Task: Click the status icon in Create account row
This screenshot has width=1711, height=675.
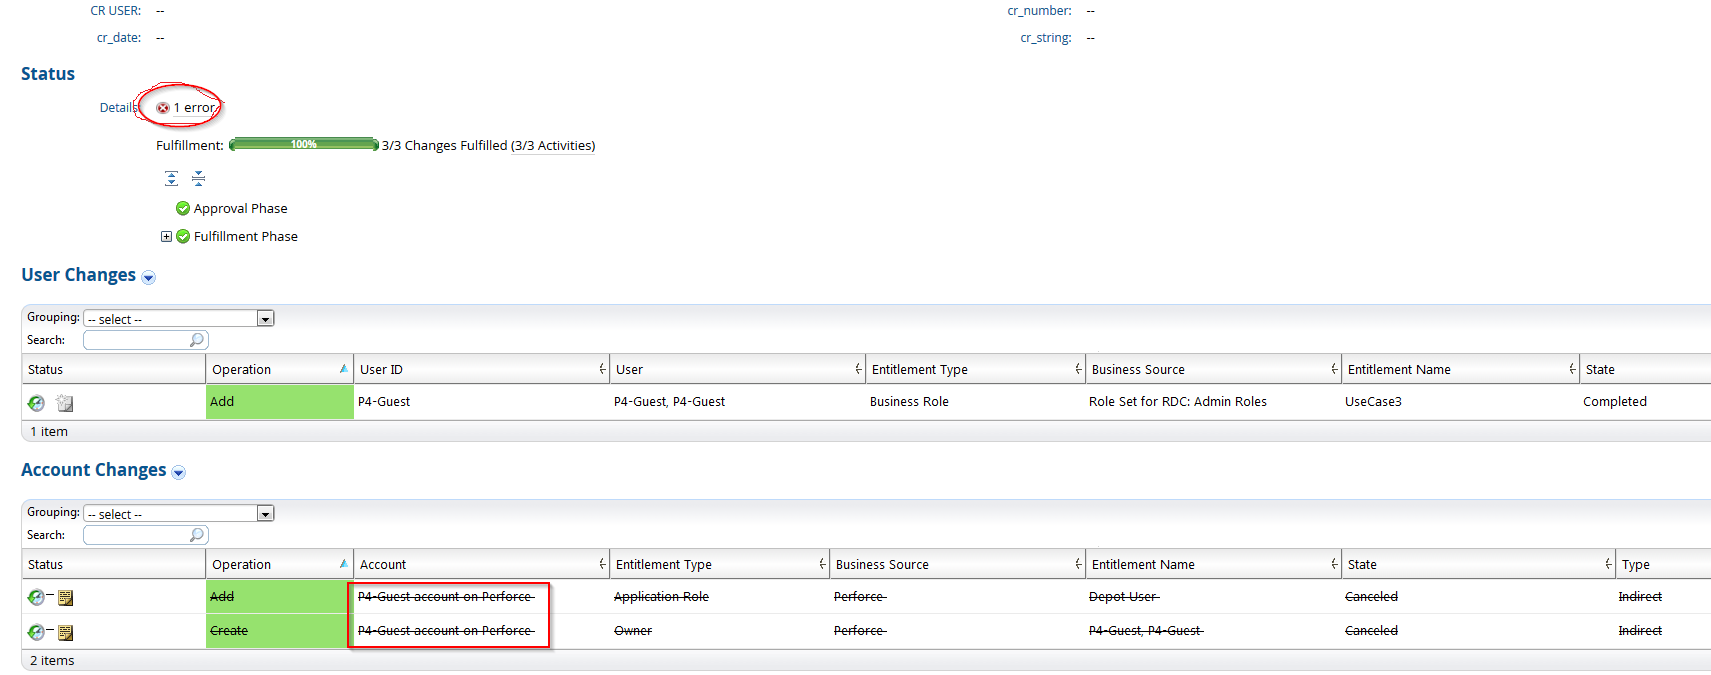Action: point(36,632)
